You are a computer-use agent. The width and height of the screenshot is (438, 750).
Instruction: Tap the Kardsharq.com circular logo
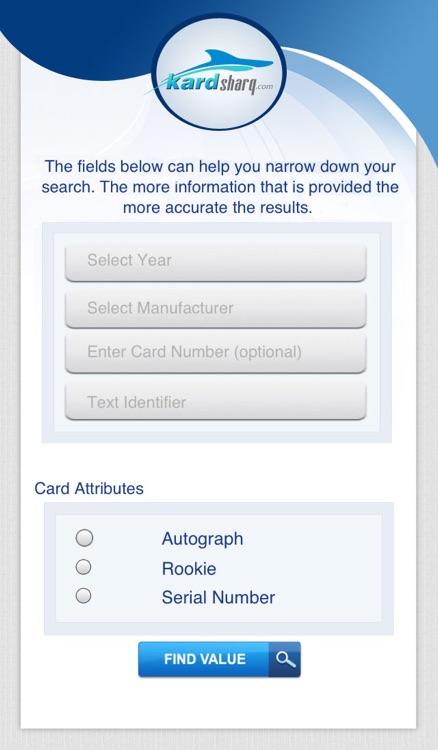[219, 73]
